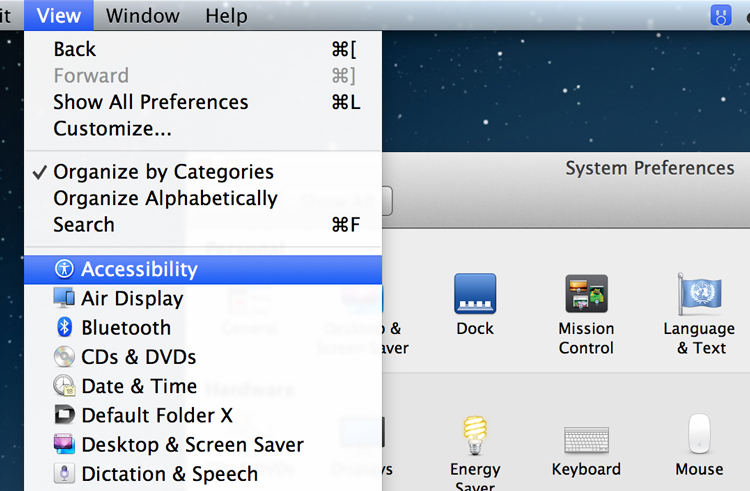Open the Mission Control preferences icon
The image size is (750, 491).
[586, 294]
